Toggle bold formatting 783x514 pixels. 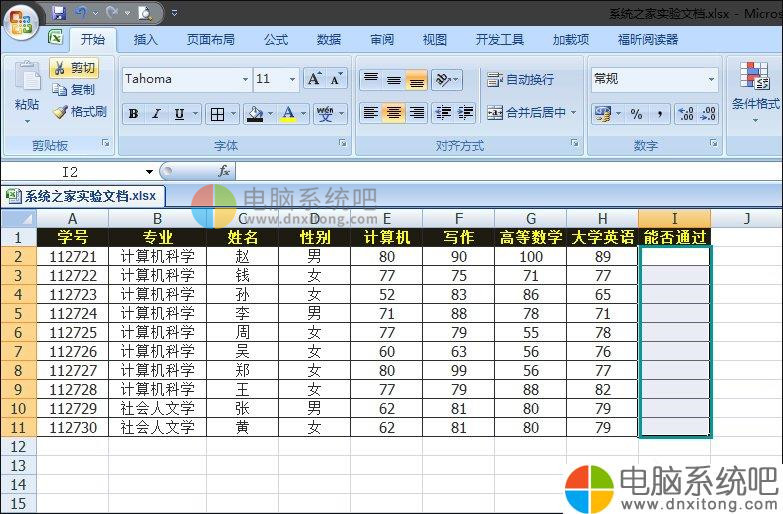[133, 114]
